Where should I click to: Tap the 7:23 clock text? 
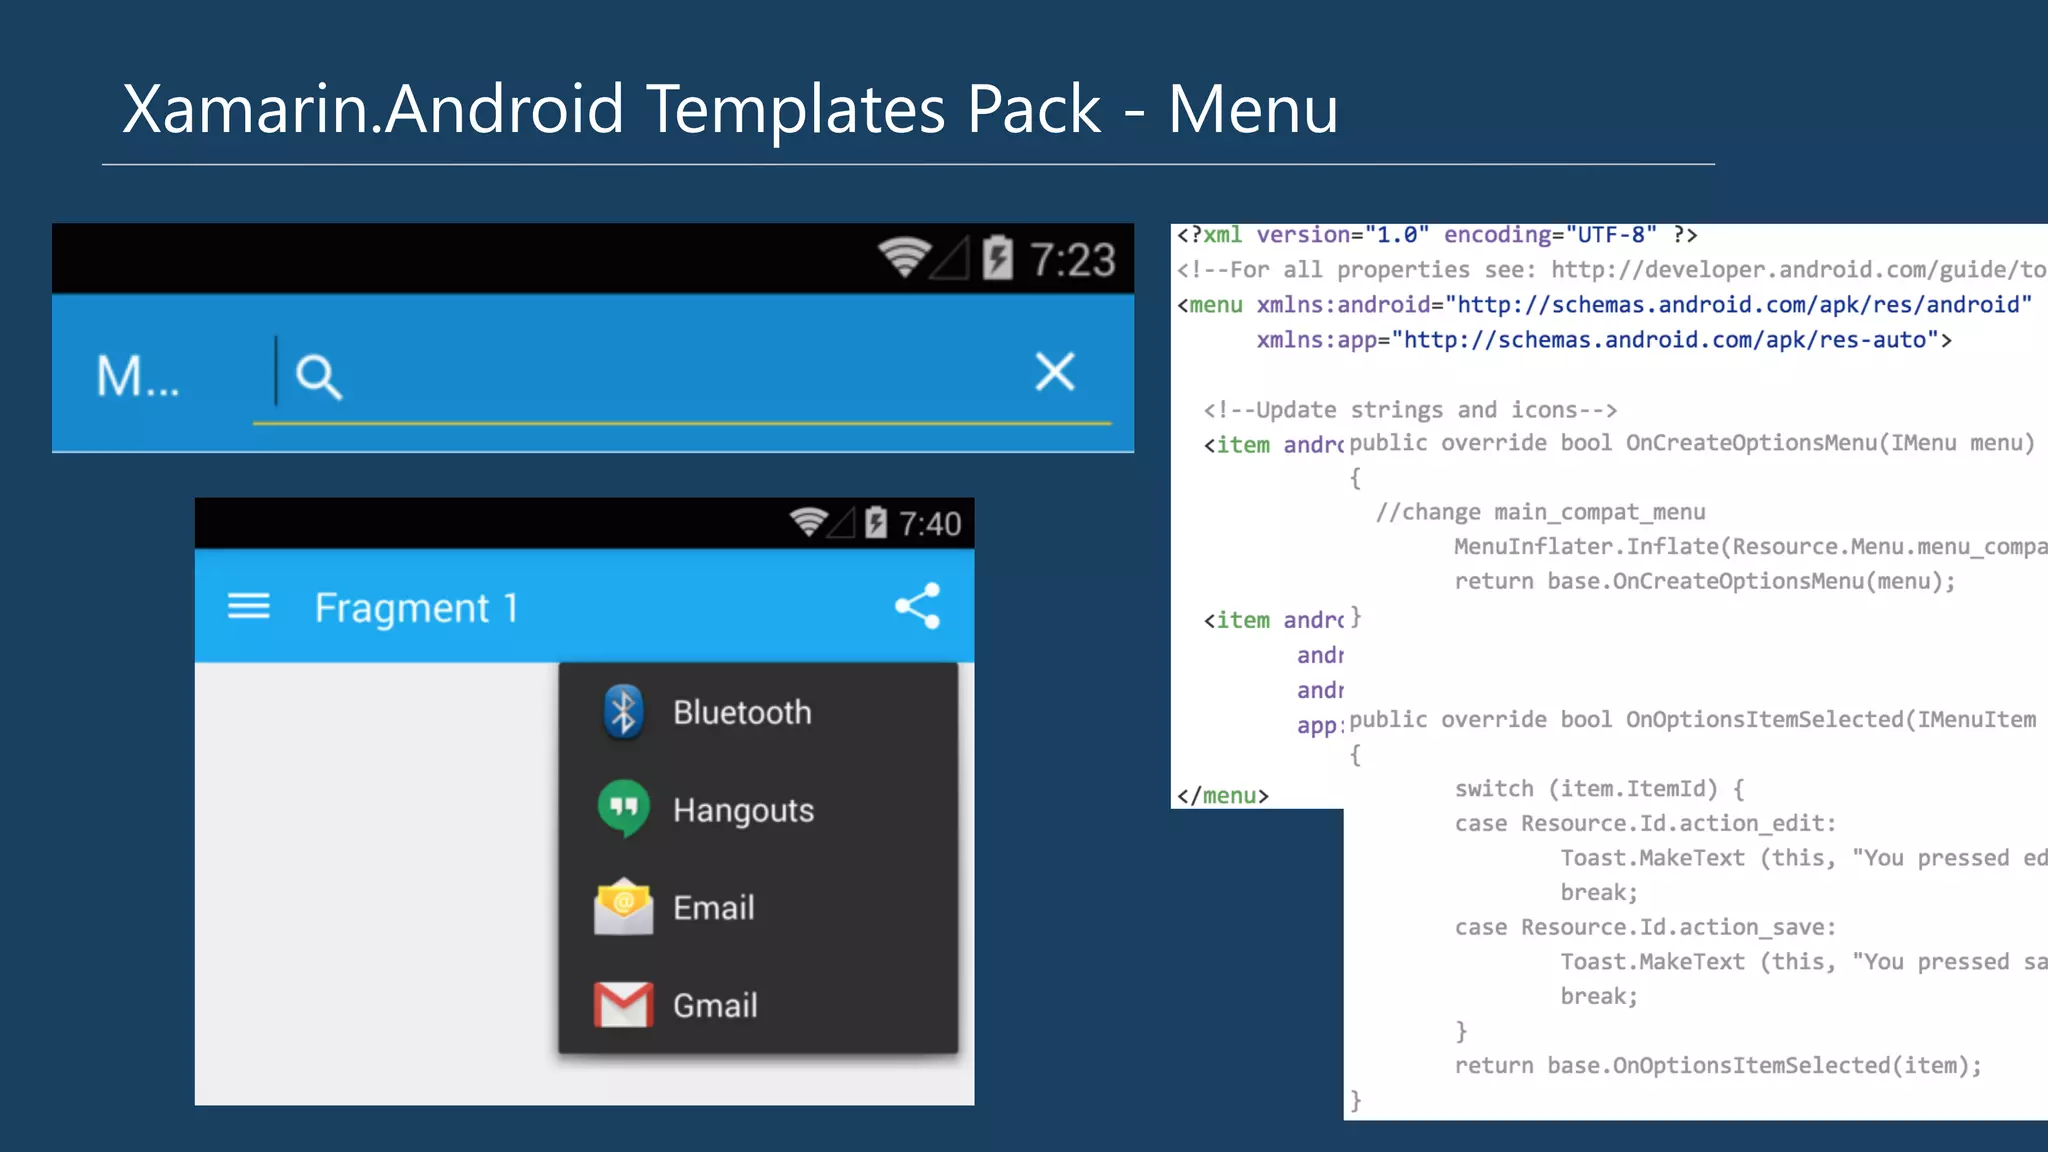pyautogui.click(x=1073, y=260)
